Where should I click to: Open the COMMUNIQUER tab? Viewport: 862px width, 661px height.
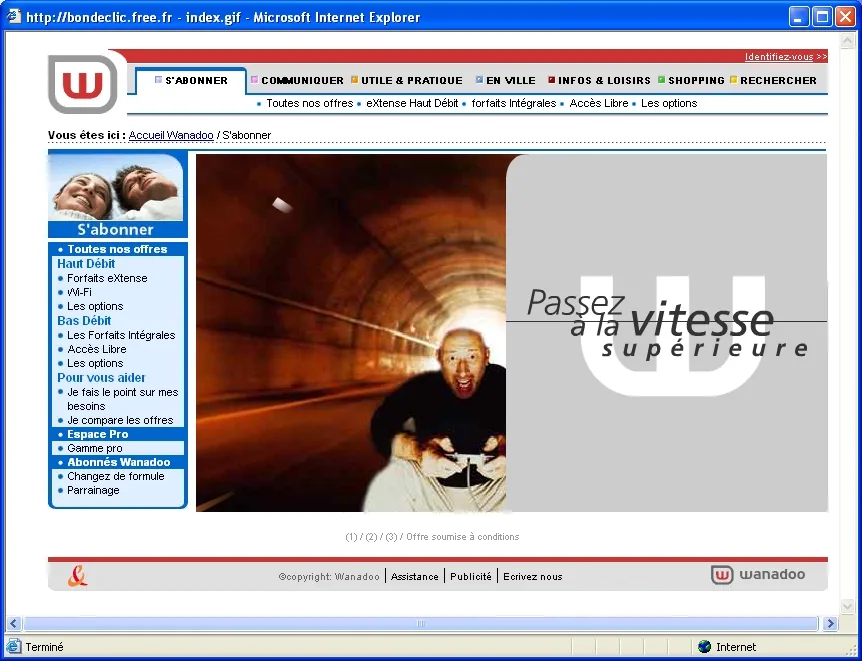[x=297, y=80]
